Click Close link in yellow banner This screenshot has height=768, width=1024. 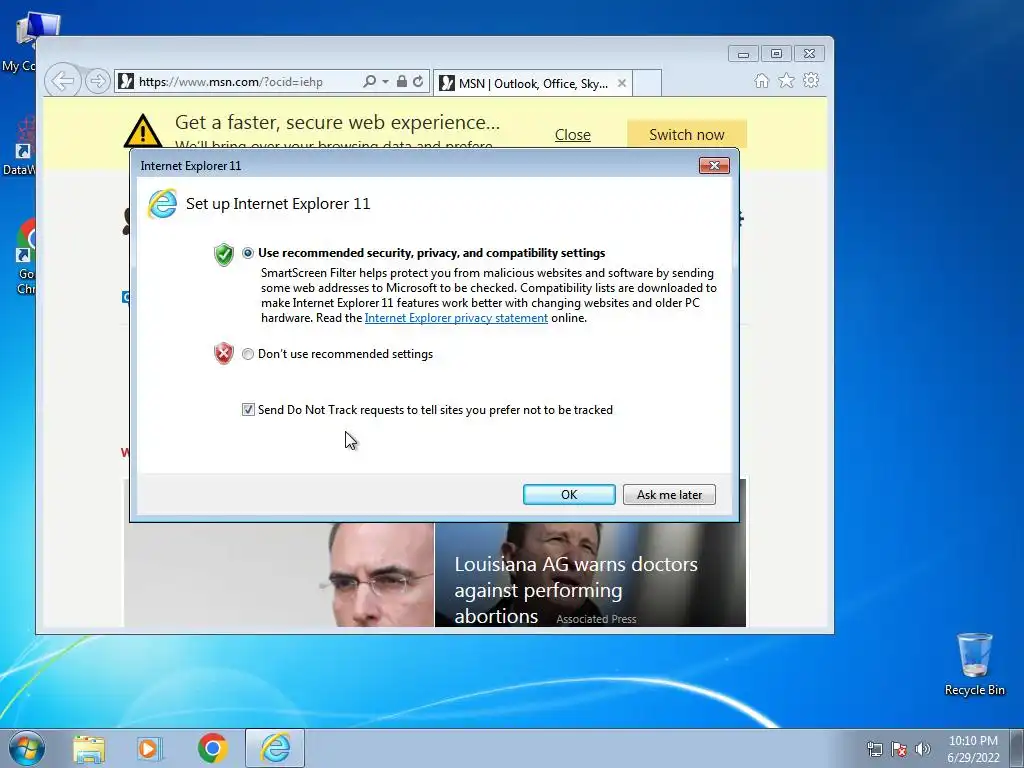573,135
